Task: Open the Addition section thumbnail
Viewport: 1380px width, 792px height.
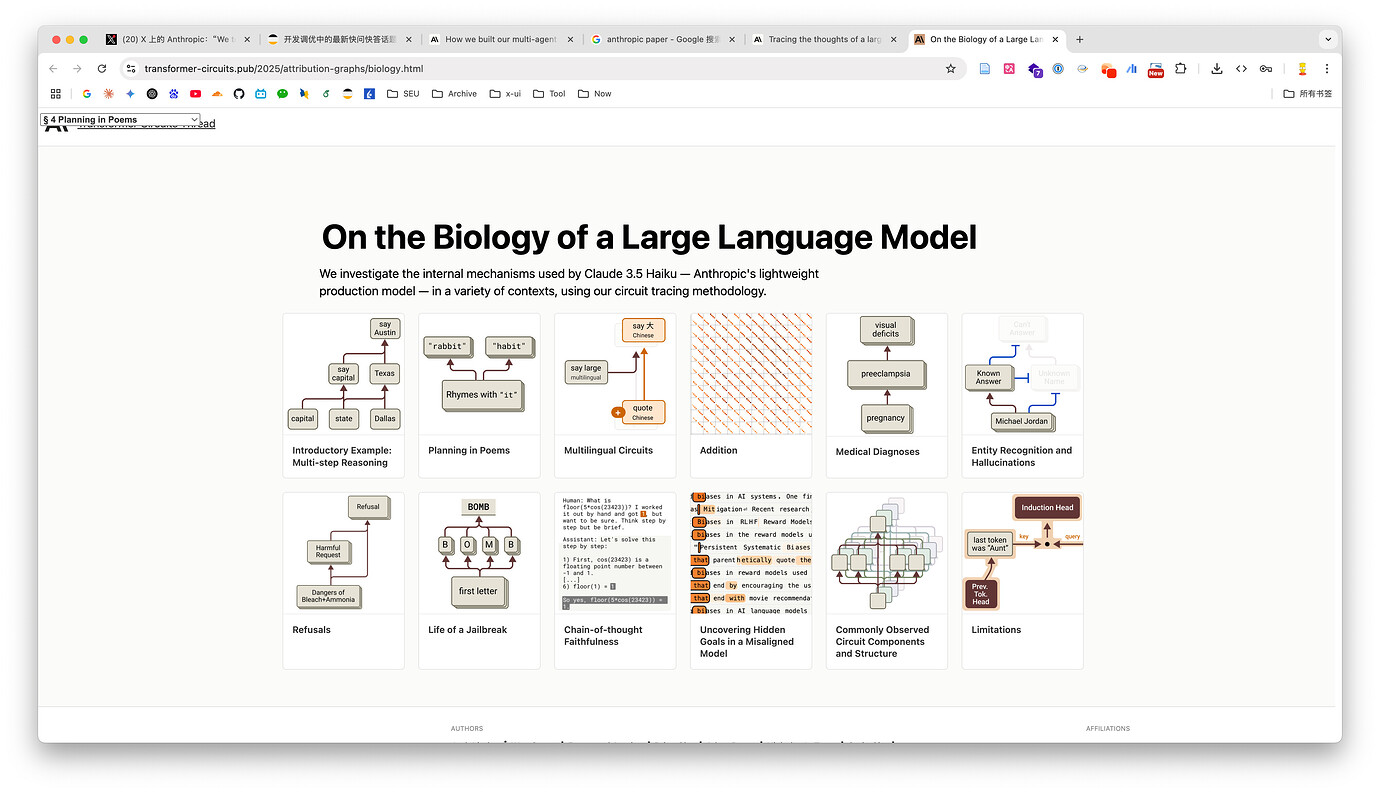Action: click(x=751, y=374)
